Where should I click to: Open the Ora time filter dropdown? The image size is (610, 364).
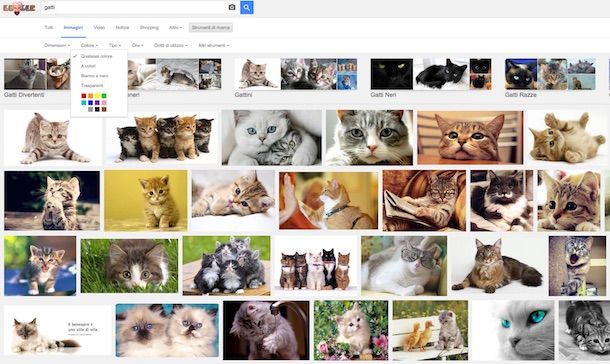pyautogui.click(x=137, y=46)
